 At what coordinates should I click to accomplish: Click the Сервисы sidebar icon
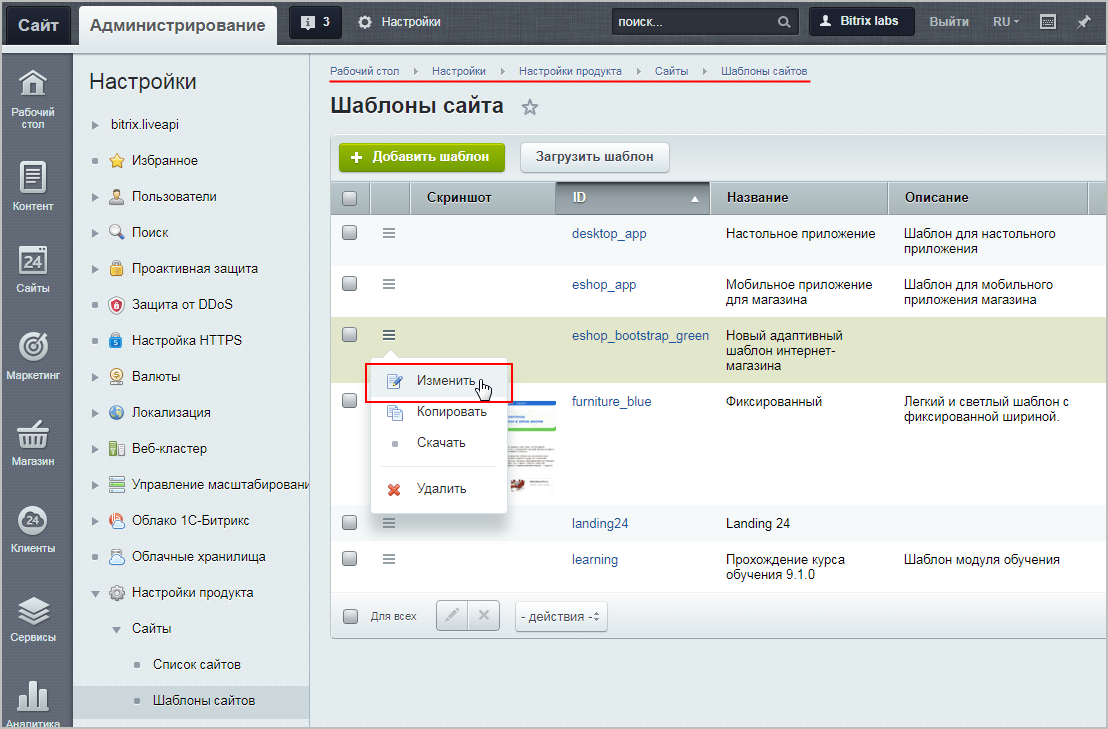click(x=33, y=618)
